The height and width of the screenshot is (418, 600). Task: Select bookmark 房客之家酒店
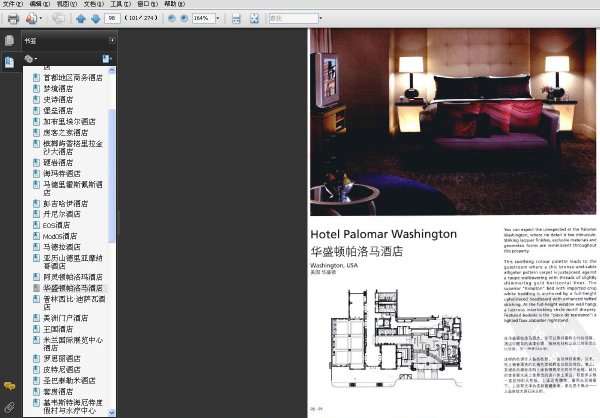(65, 133)
